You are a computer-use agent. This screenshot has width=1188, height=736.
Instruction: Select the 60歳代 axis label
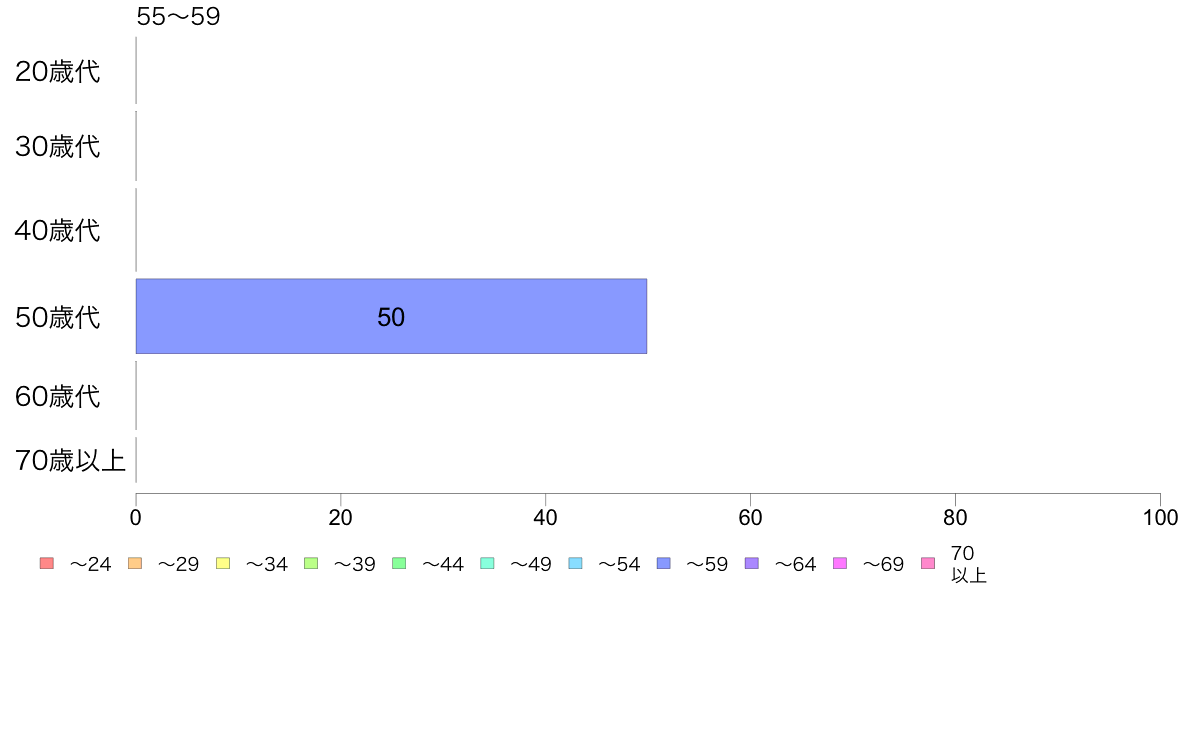pyautogui.click(x=58, y=396)
